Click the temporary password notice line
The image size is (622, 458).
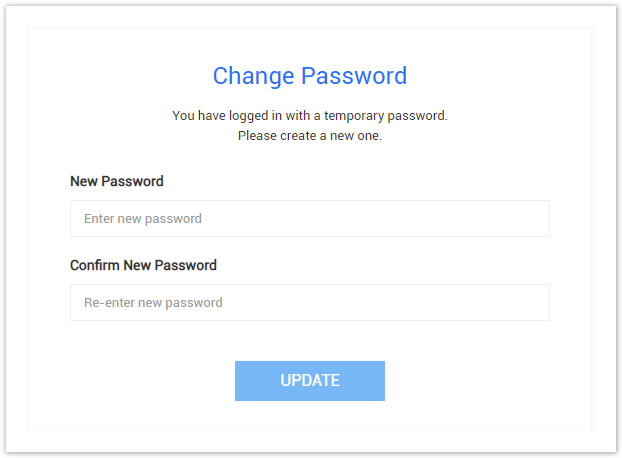310,116
